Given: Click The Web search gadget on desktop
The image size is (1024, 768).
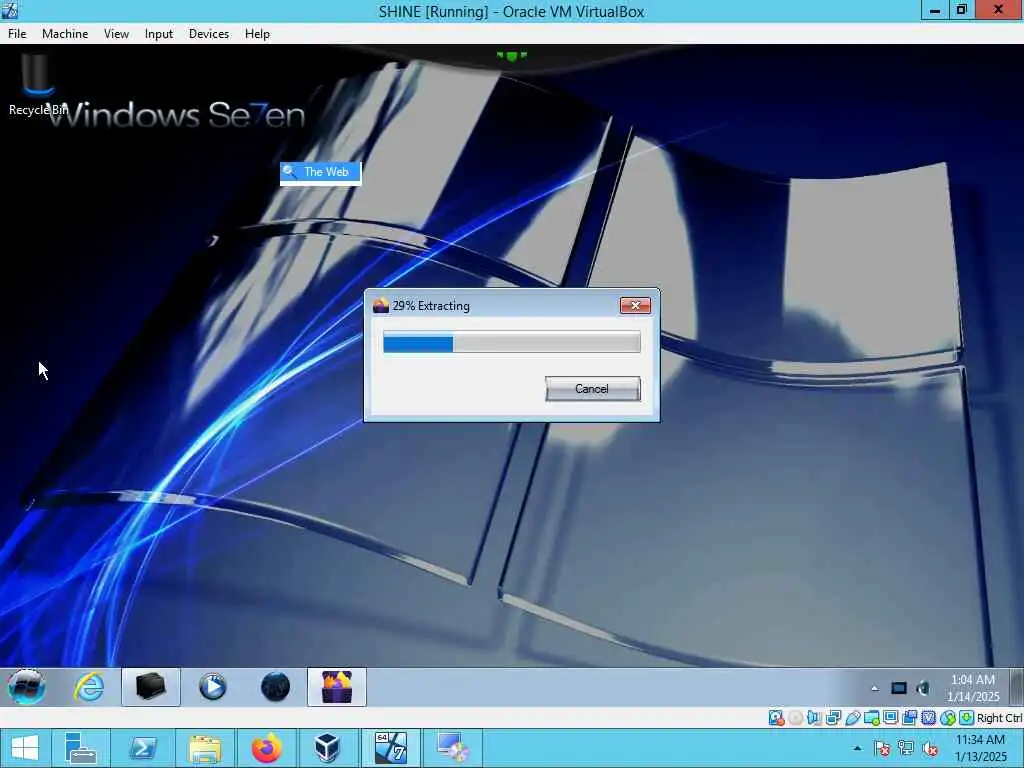Looking at the screenshot, I should (x=320, y=172).
